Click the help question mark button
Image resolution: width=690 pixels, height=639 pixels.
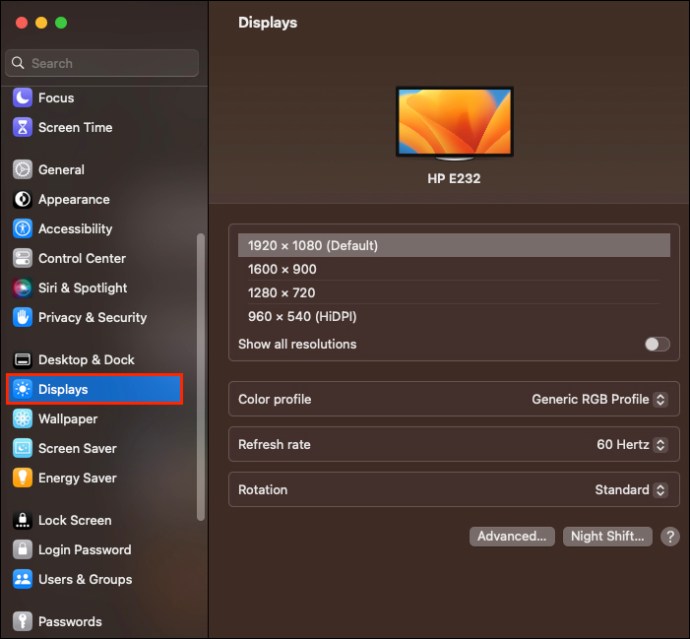[x=670, y=536]
